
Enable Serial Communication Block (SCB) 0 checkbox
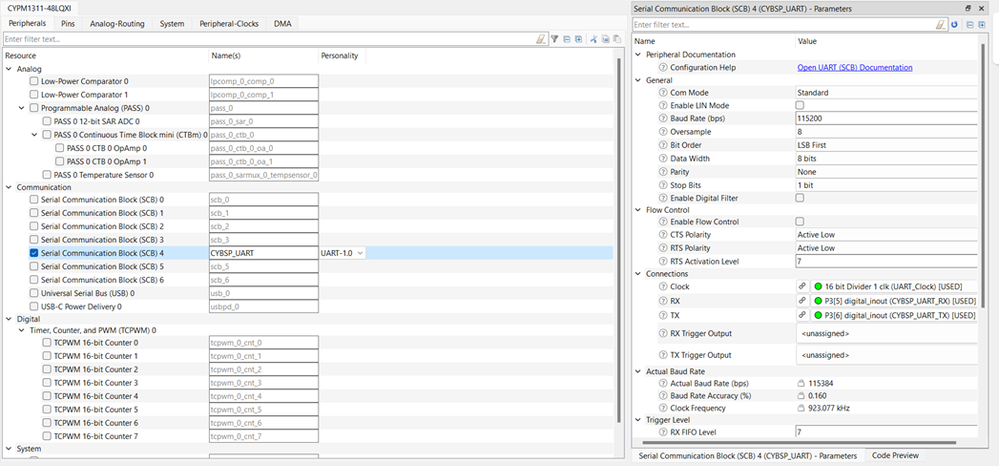[x=34, y=200]
